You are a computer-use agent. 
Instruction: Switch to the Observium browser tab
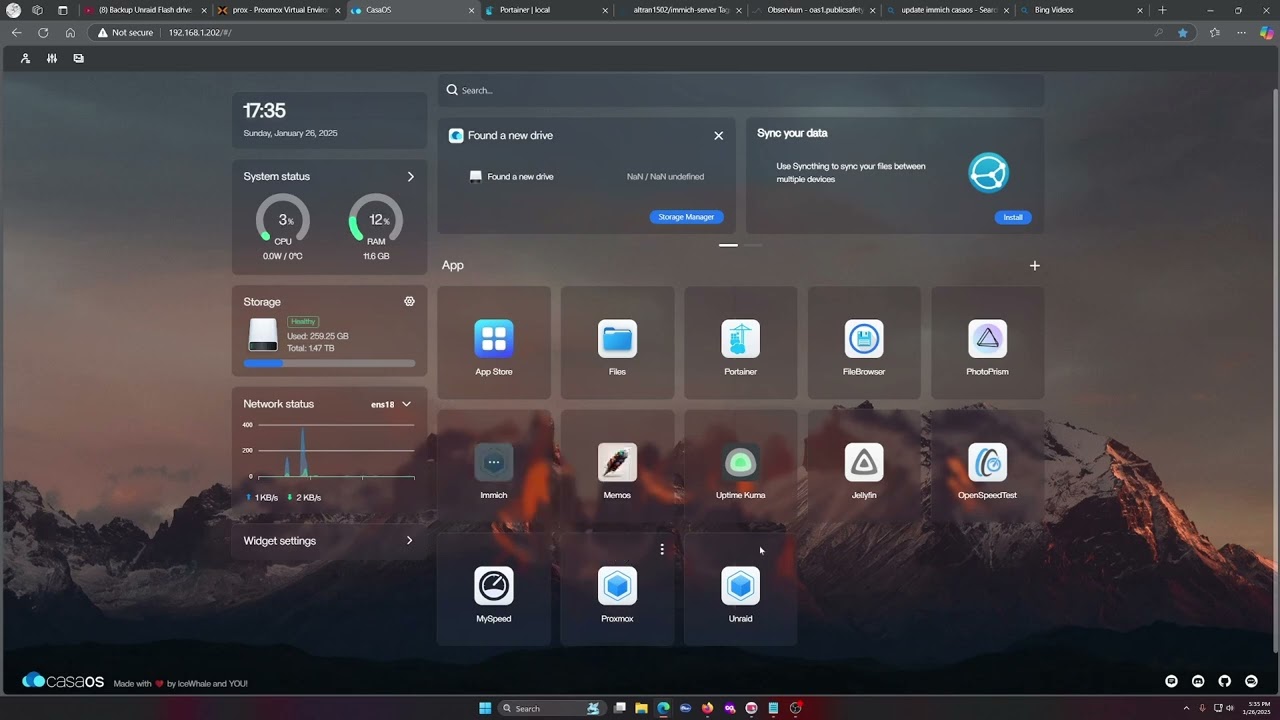(814, 10)
